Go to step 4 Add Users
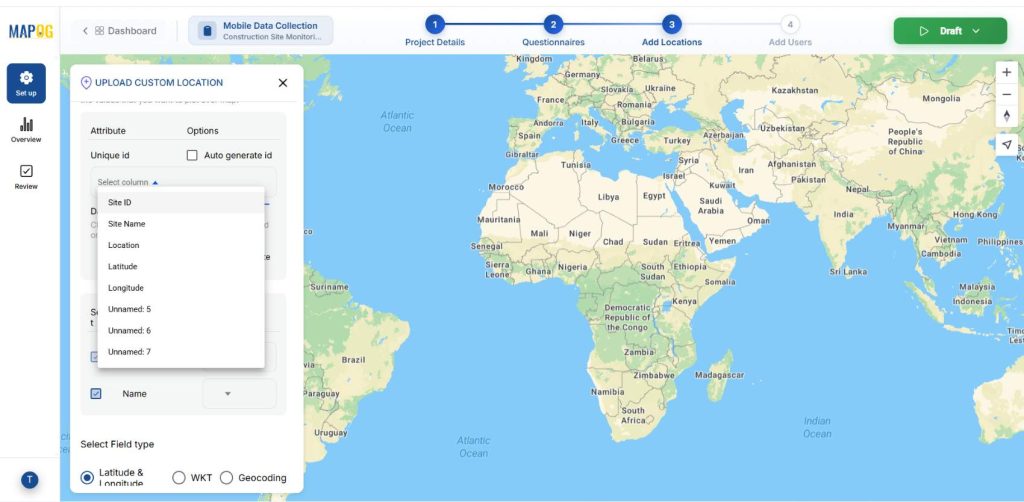The image size is (1024, 502). (x=790, y=25)
